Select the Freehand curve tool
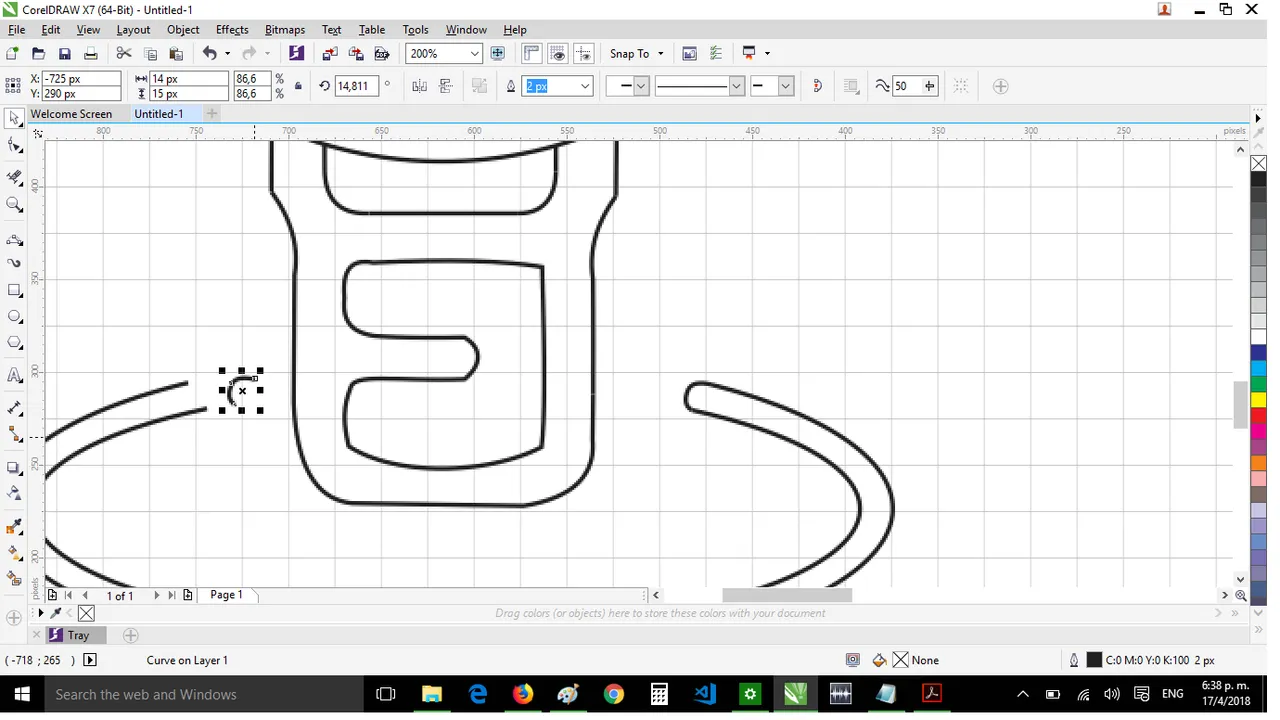The width and height of the screenshot is (1280, 720). (14, 240)
